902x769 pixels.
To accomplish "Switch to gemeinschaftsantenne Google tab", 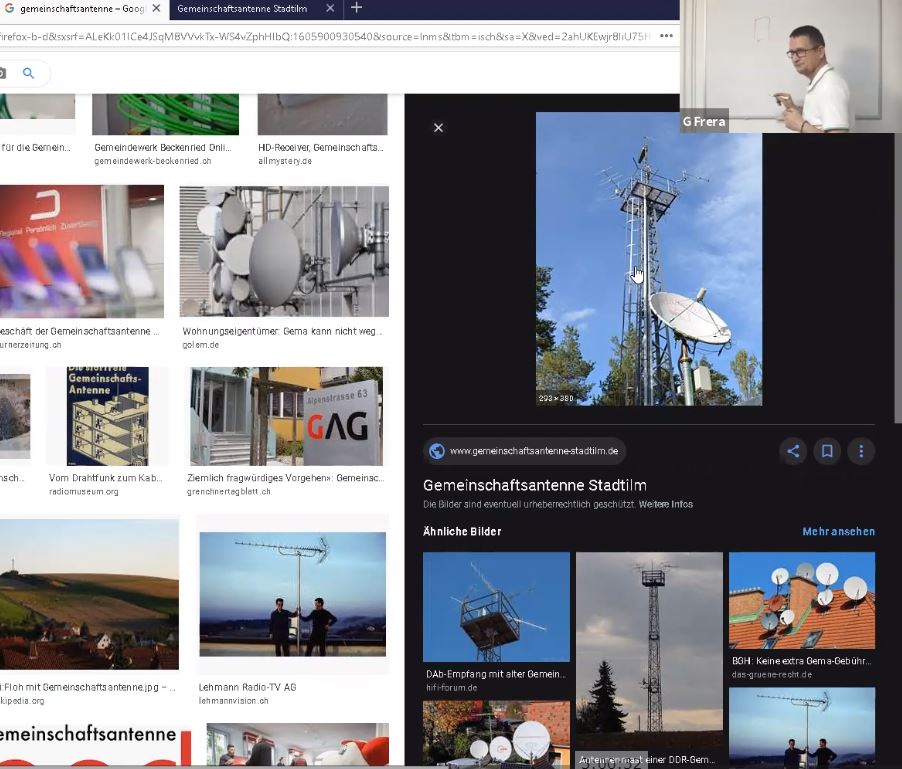I will click(x=83, y=9).
